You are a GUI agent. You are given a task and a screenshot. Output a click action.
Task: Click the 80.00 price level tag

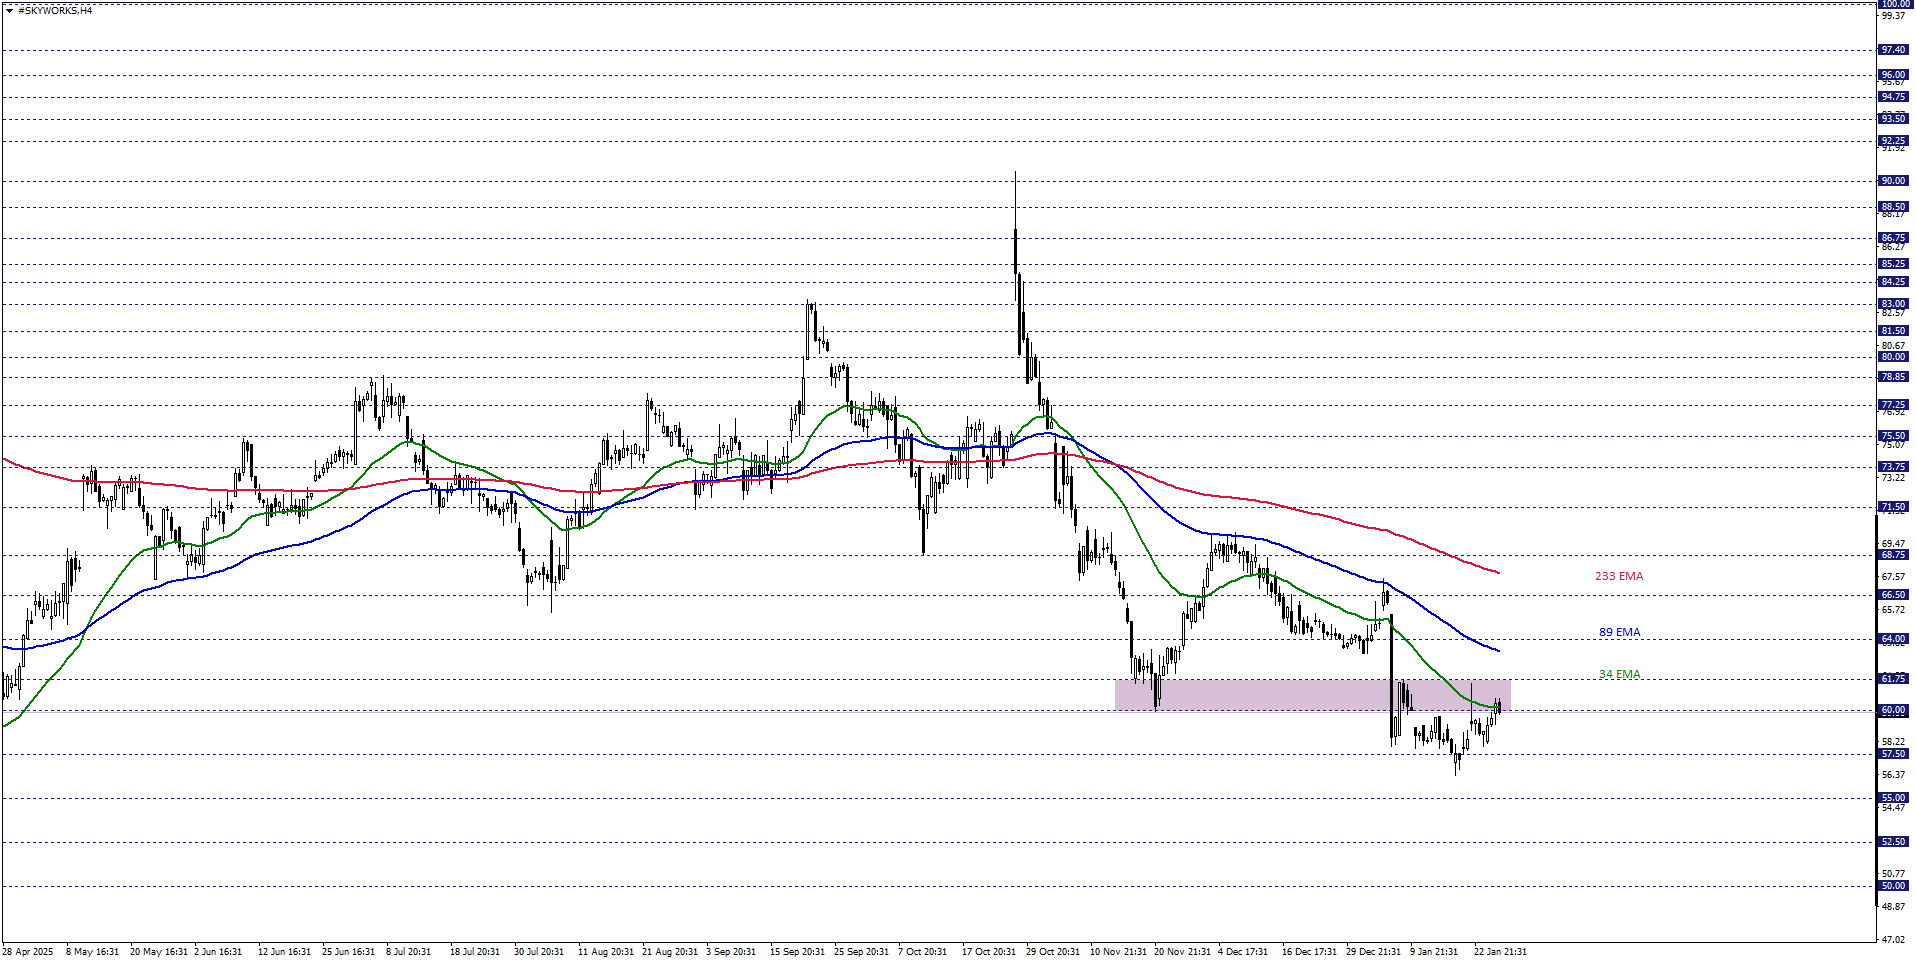point(1893,357)
